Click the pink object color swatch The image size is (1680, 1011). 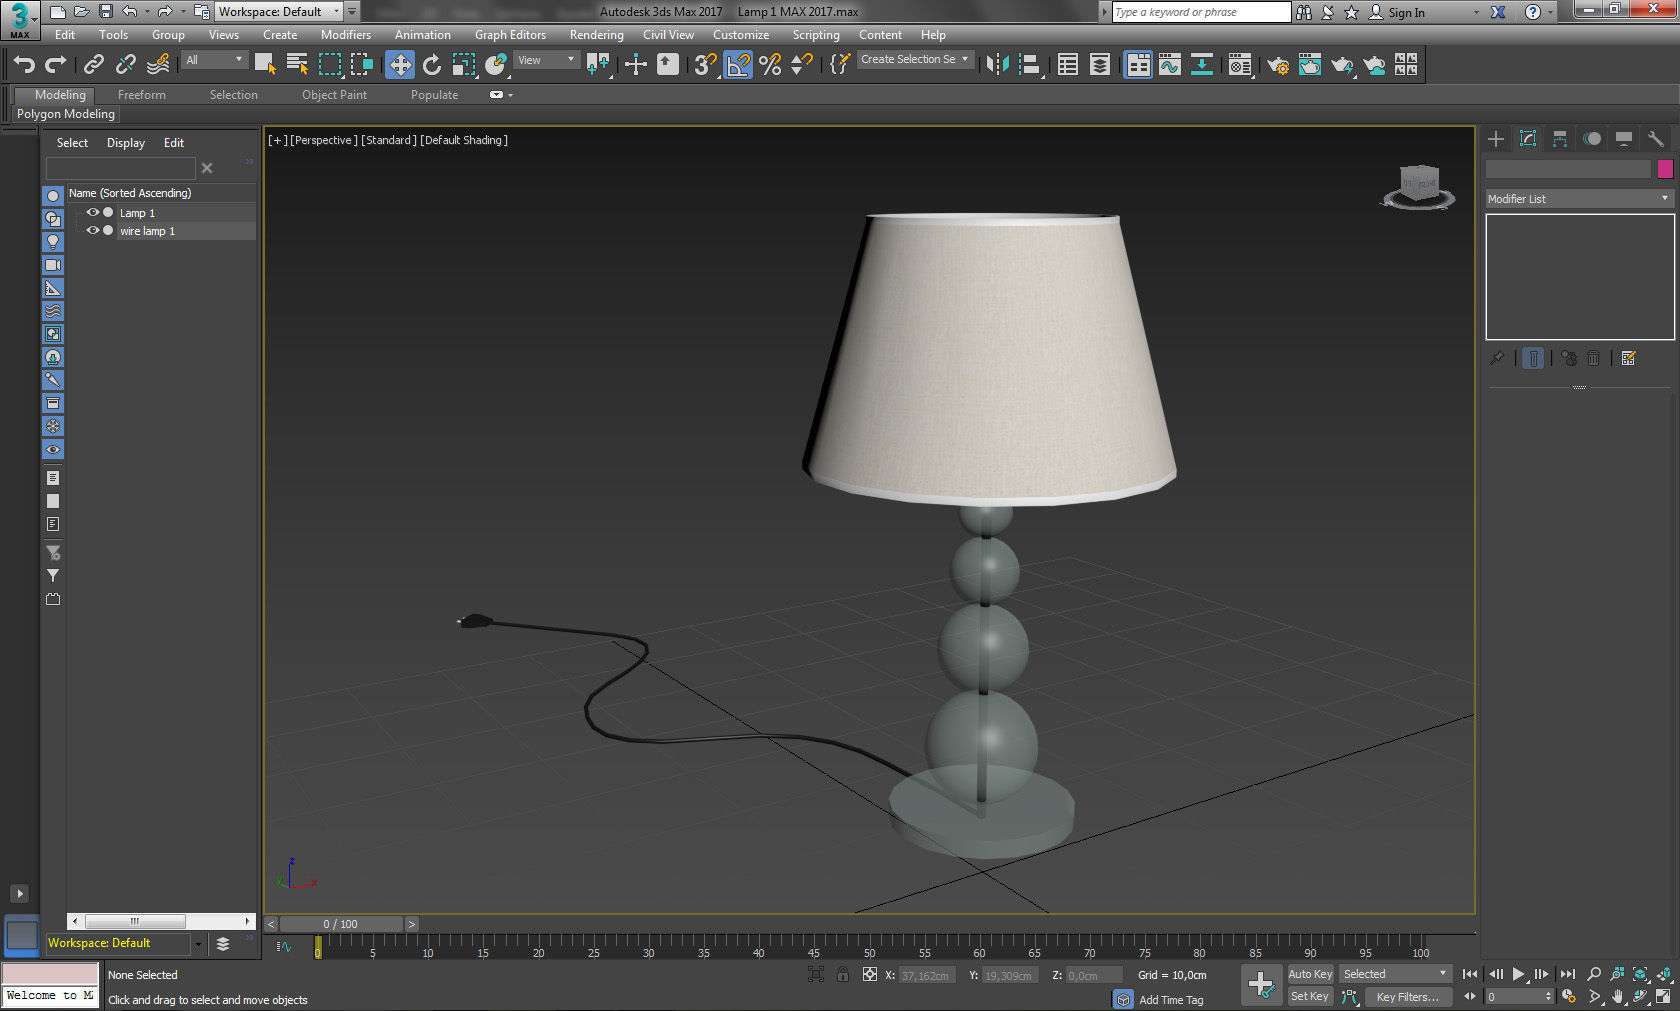(1665, 169)
